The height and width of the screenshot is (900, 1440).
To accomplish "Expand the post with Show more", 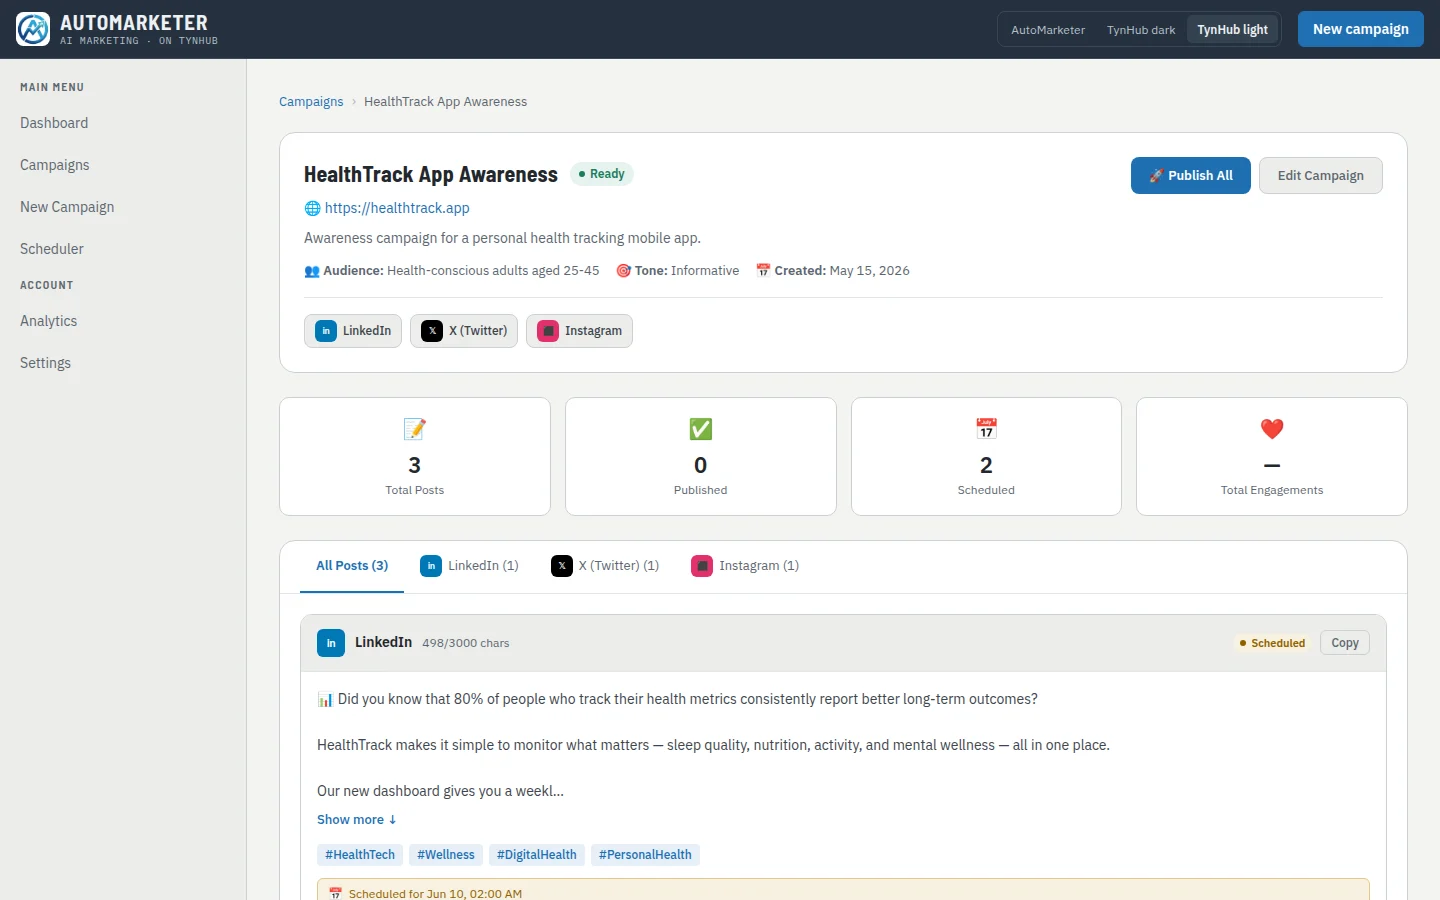I will (x=357, y=820).
